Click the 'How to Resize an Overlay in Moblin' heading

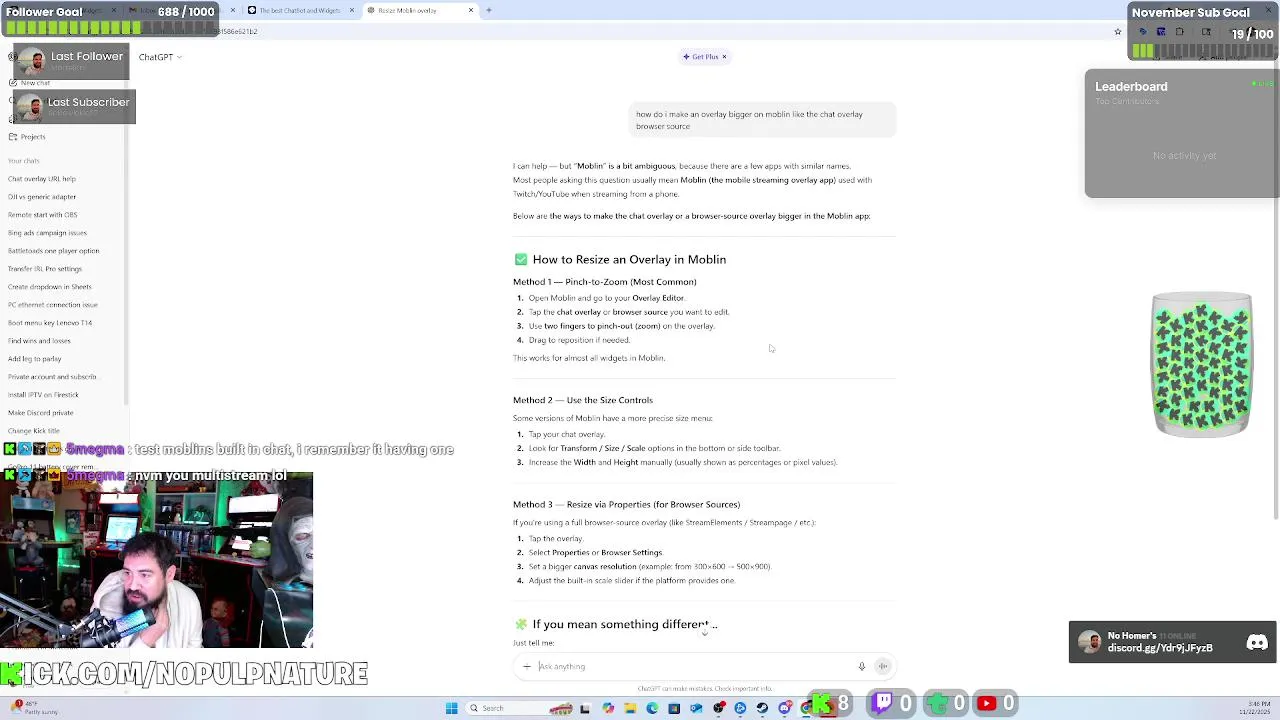point(629,260)
